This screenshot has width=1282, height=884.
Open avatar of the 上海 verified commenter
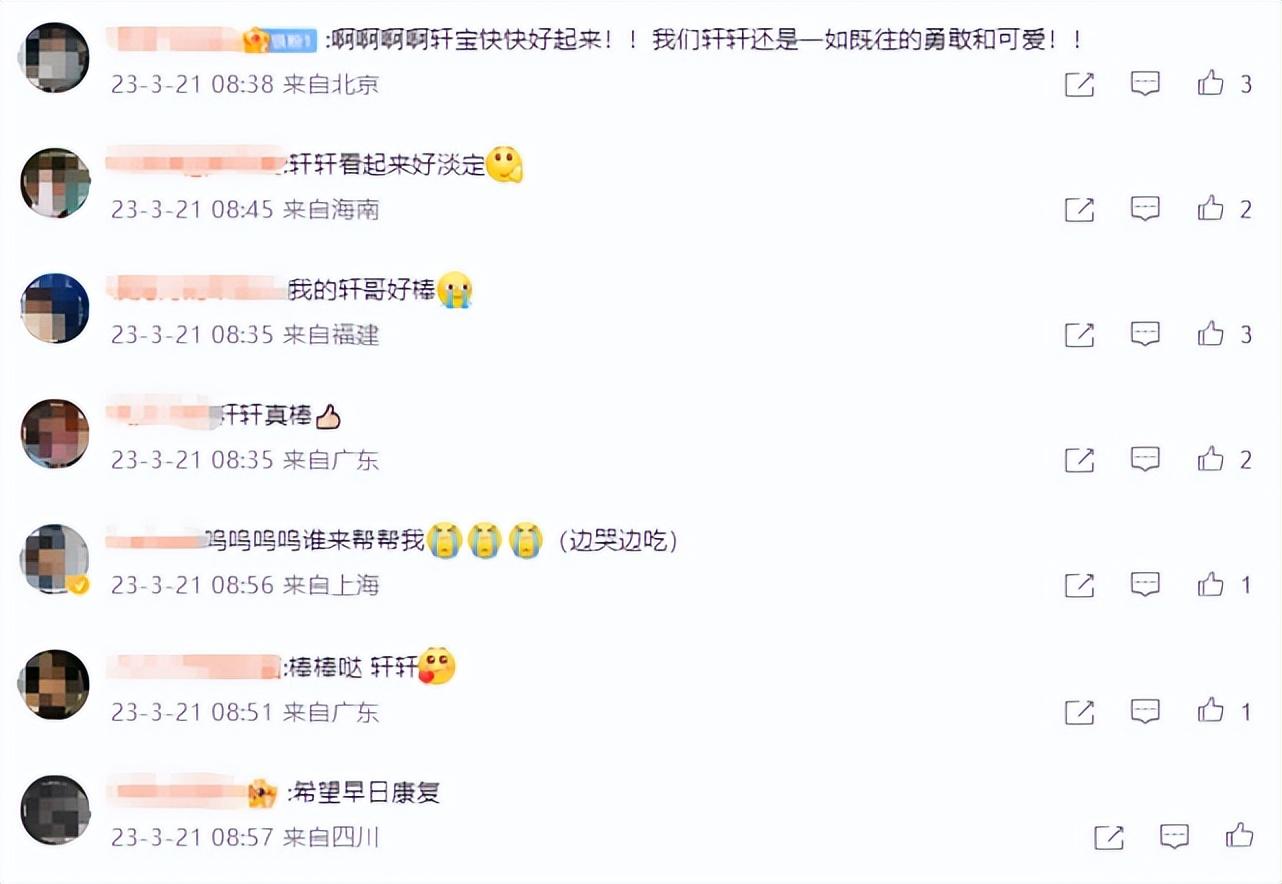click(55, 559)
